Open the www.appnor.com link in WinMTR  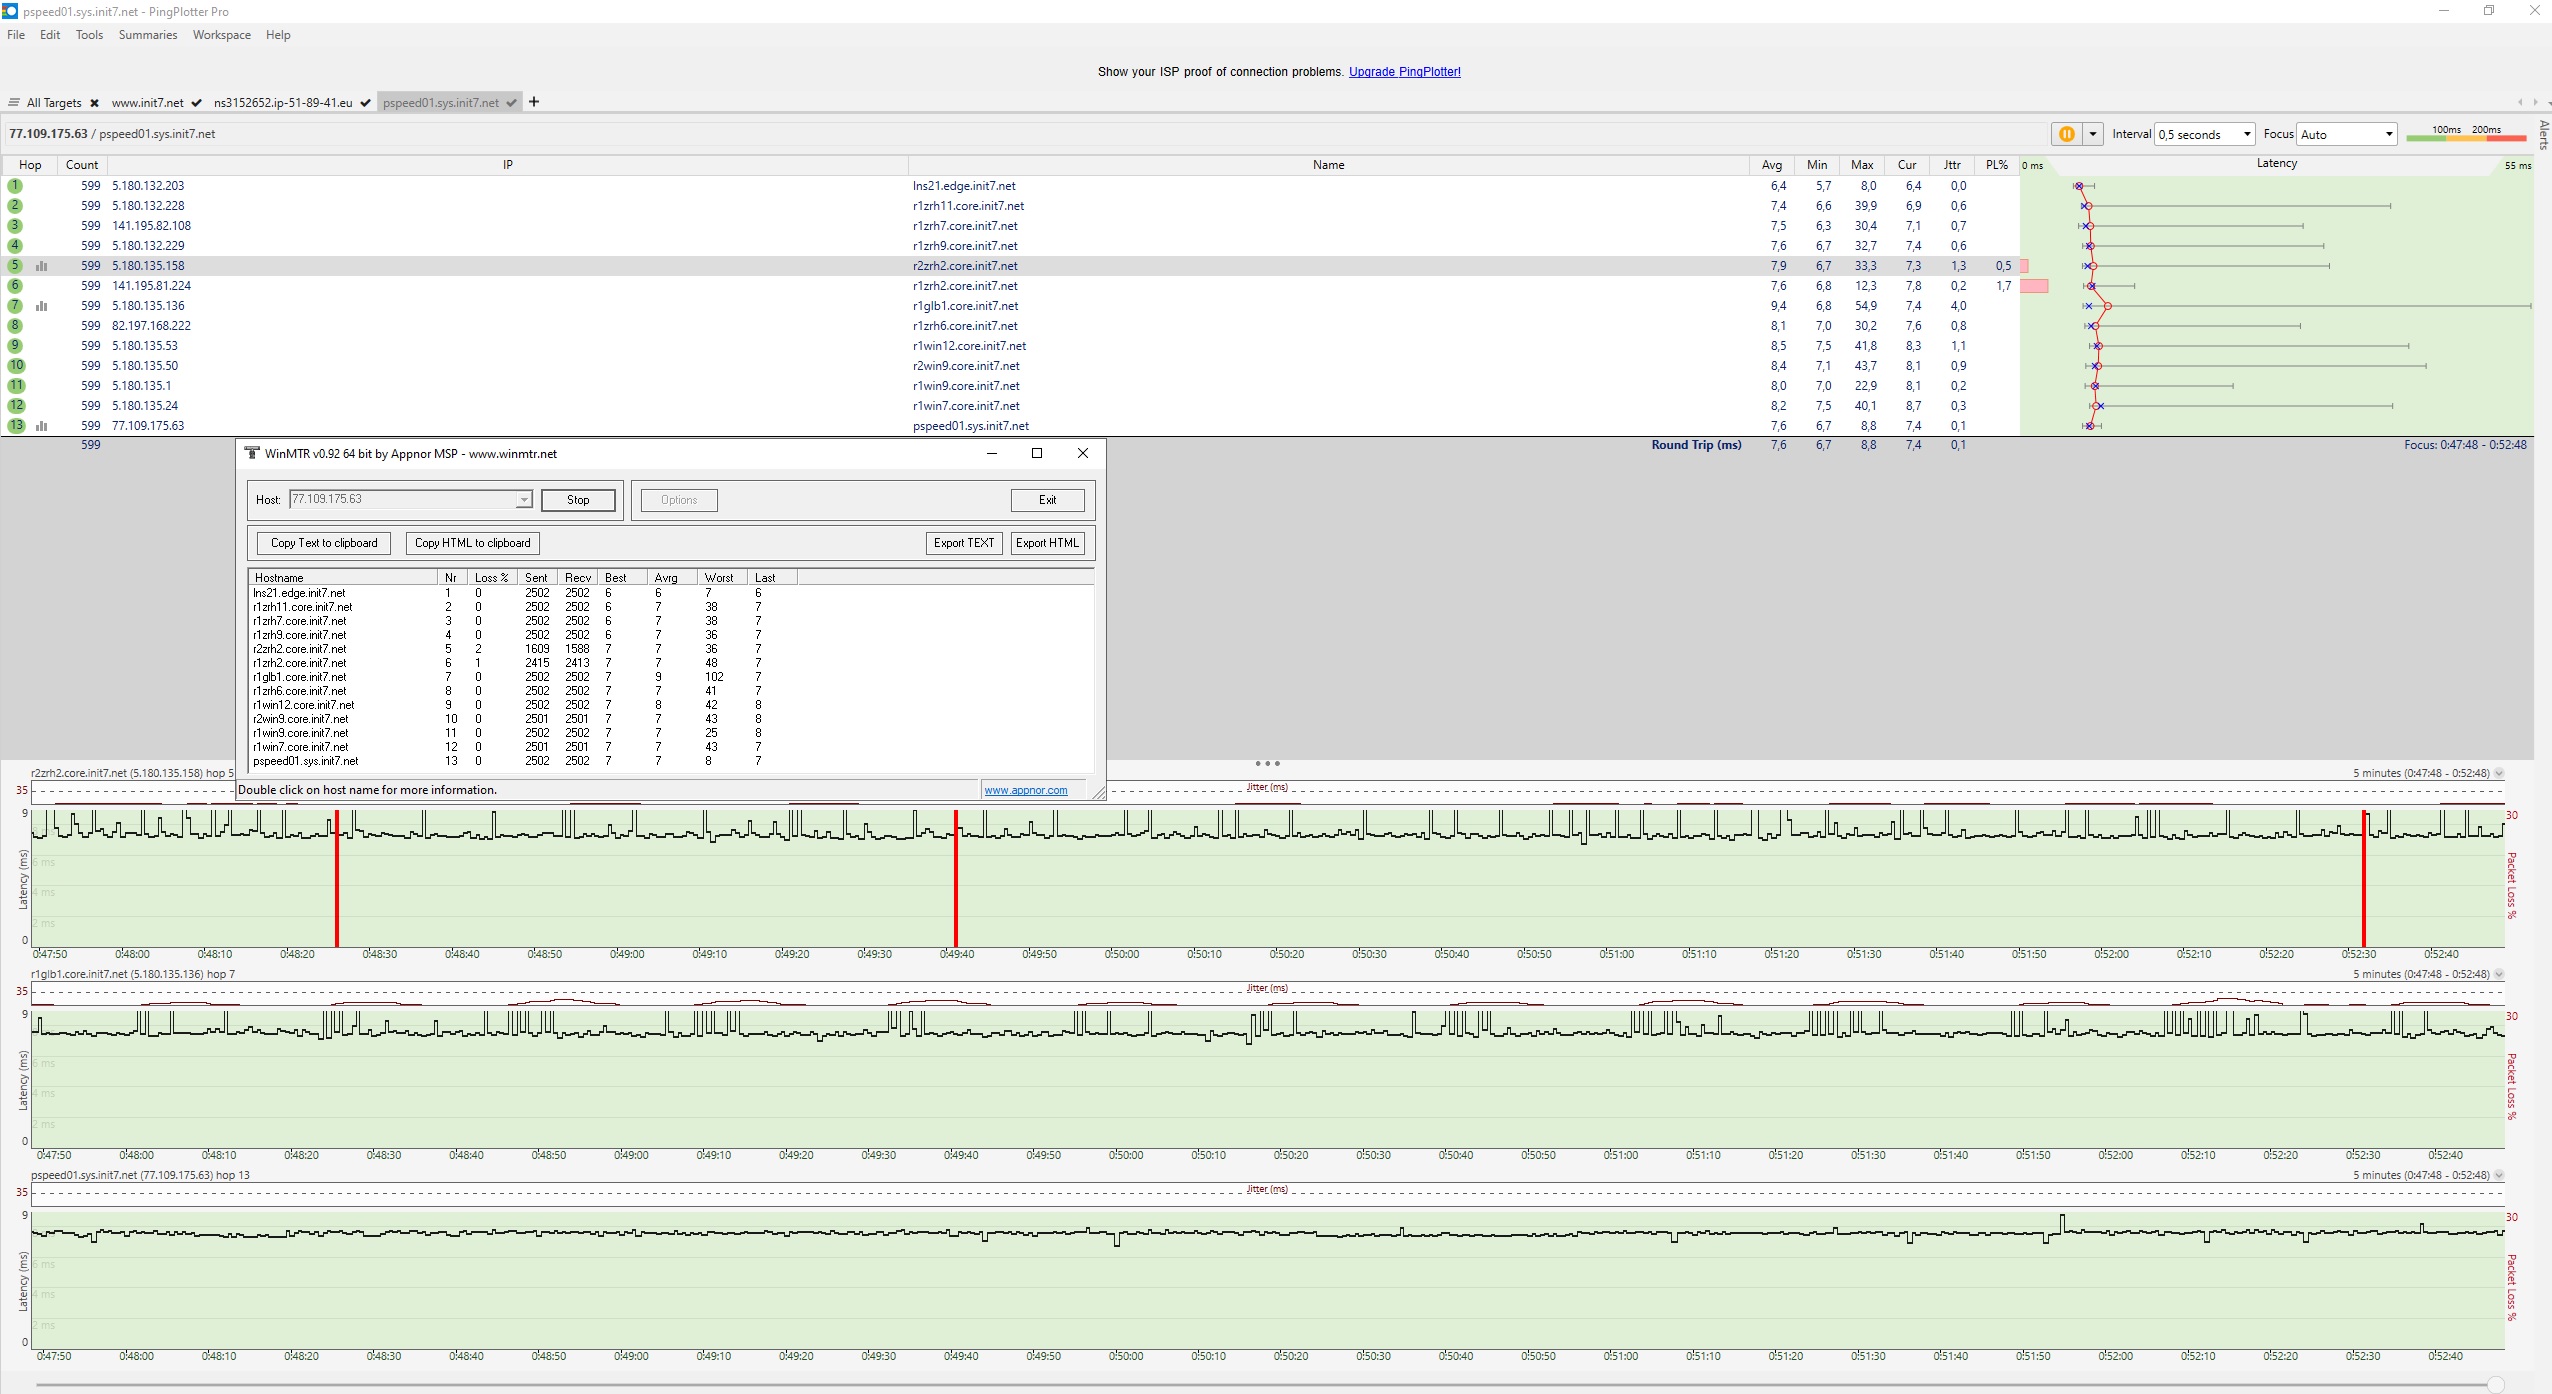pyautogui.click(x=1025, y=790)
